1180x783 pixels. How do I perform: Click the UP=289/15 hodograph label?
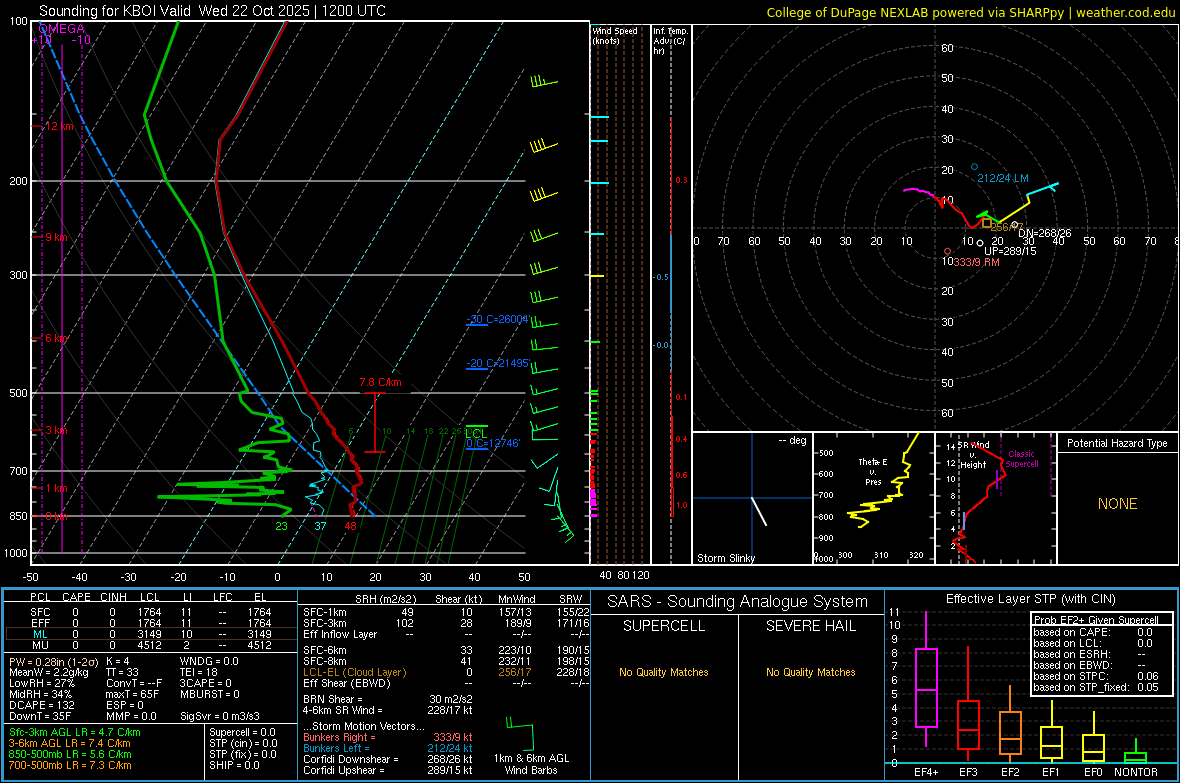tap(1010, 251)
